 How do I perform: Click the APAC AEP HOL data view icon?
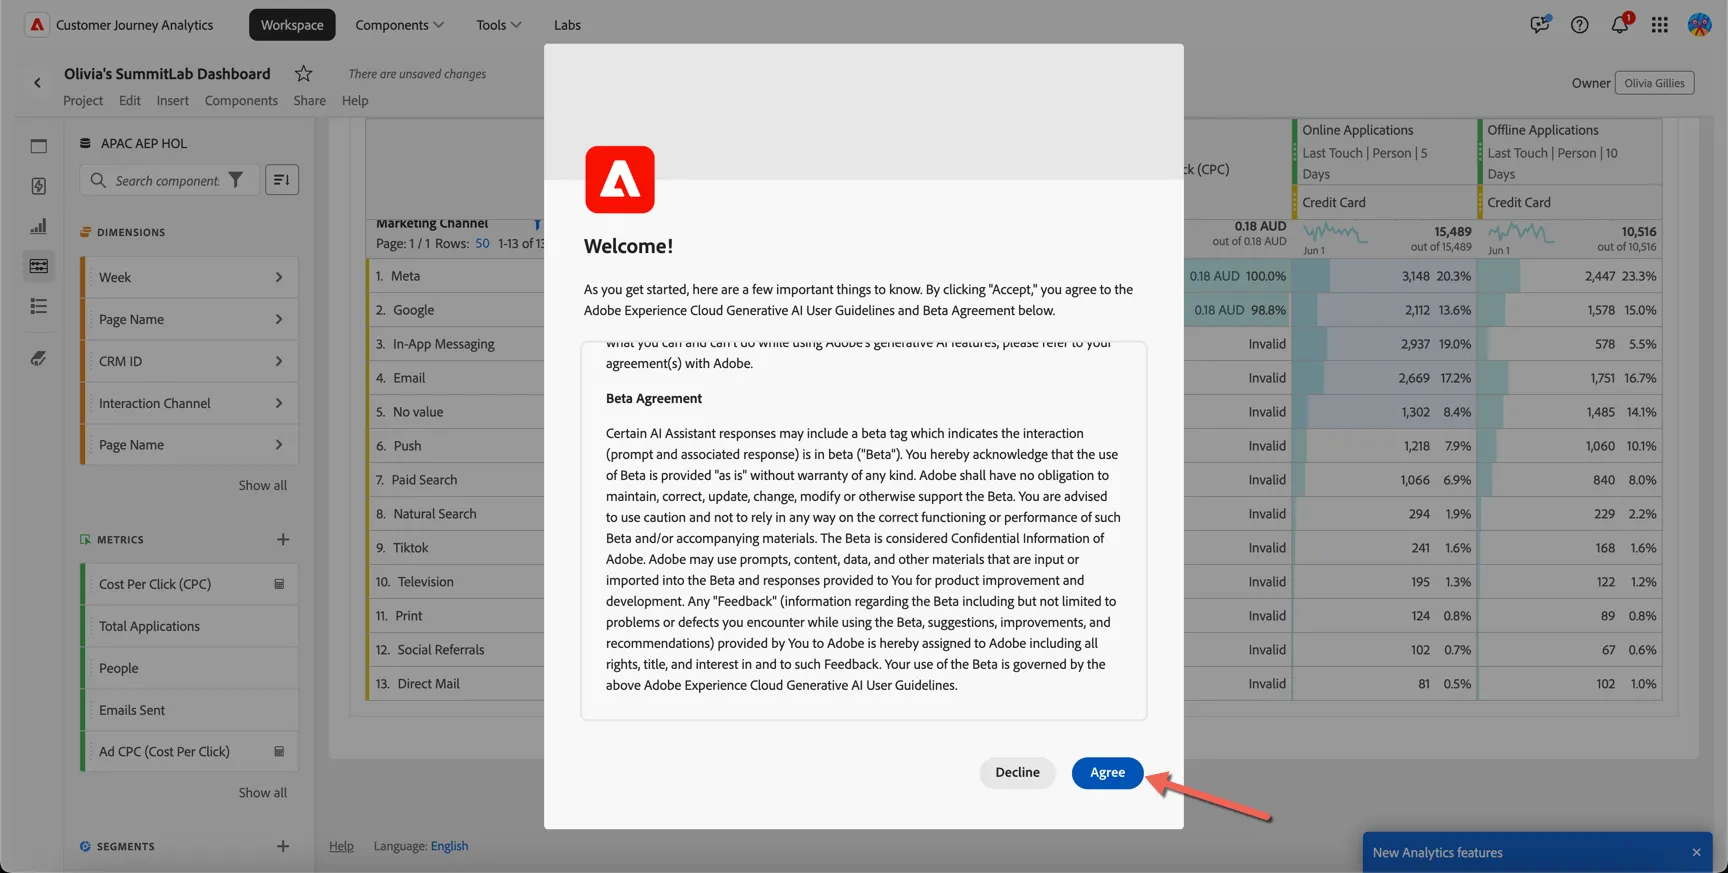coord(86,143)
